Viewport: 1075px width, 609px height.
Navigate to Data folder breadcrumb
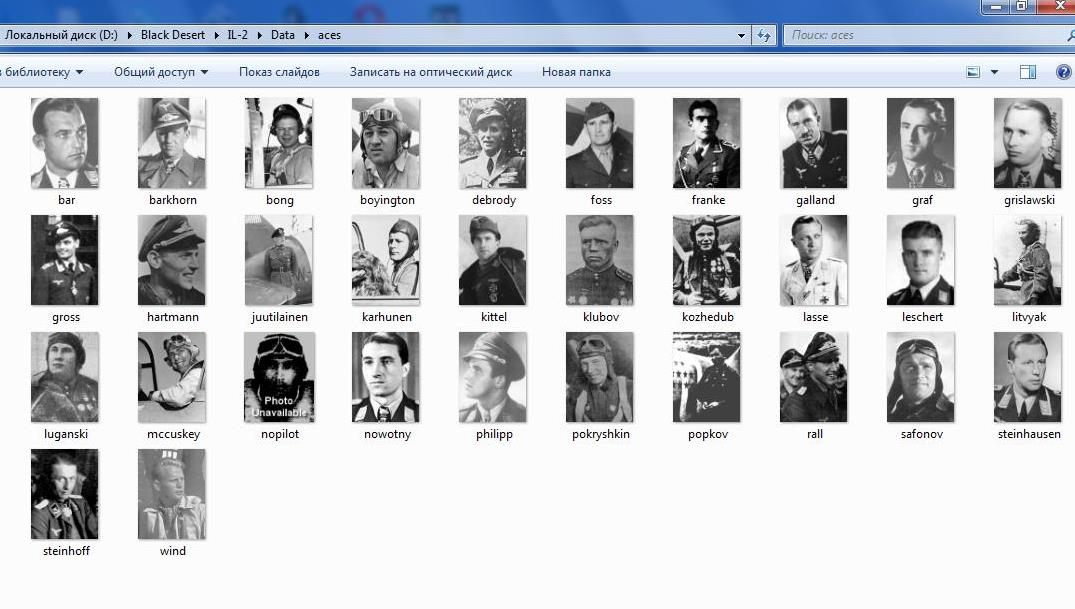click(x=282, y=35)
